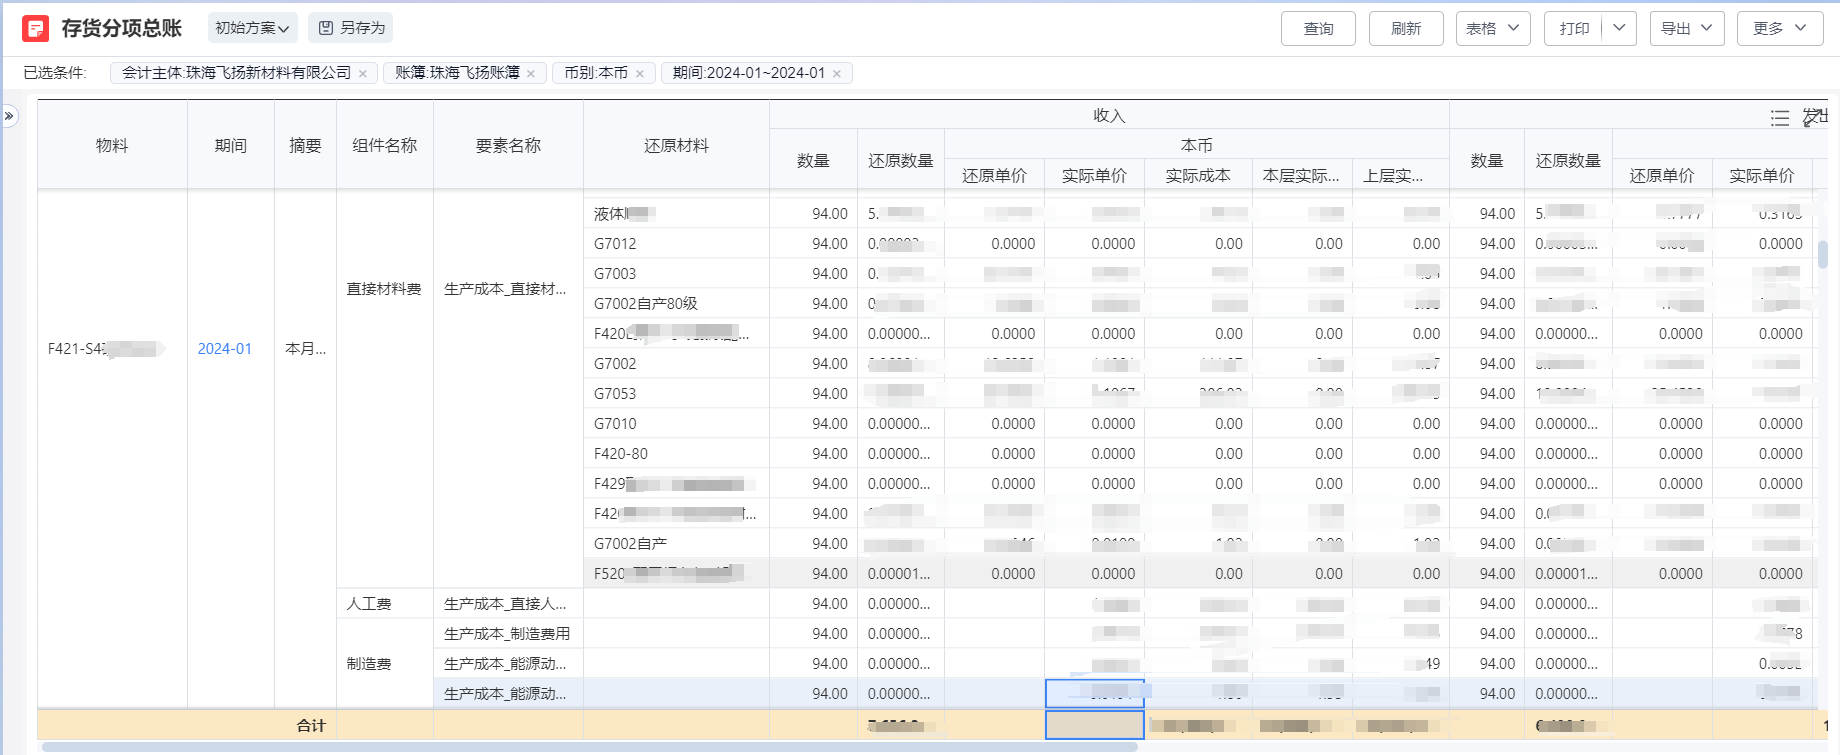Open the dropdown arrow next to 打印
Viewport: 1840px width, 755px height.
pos(1619,29)
